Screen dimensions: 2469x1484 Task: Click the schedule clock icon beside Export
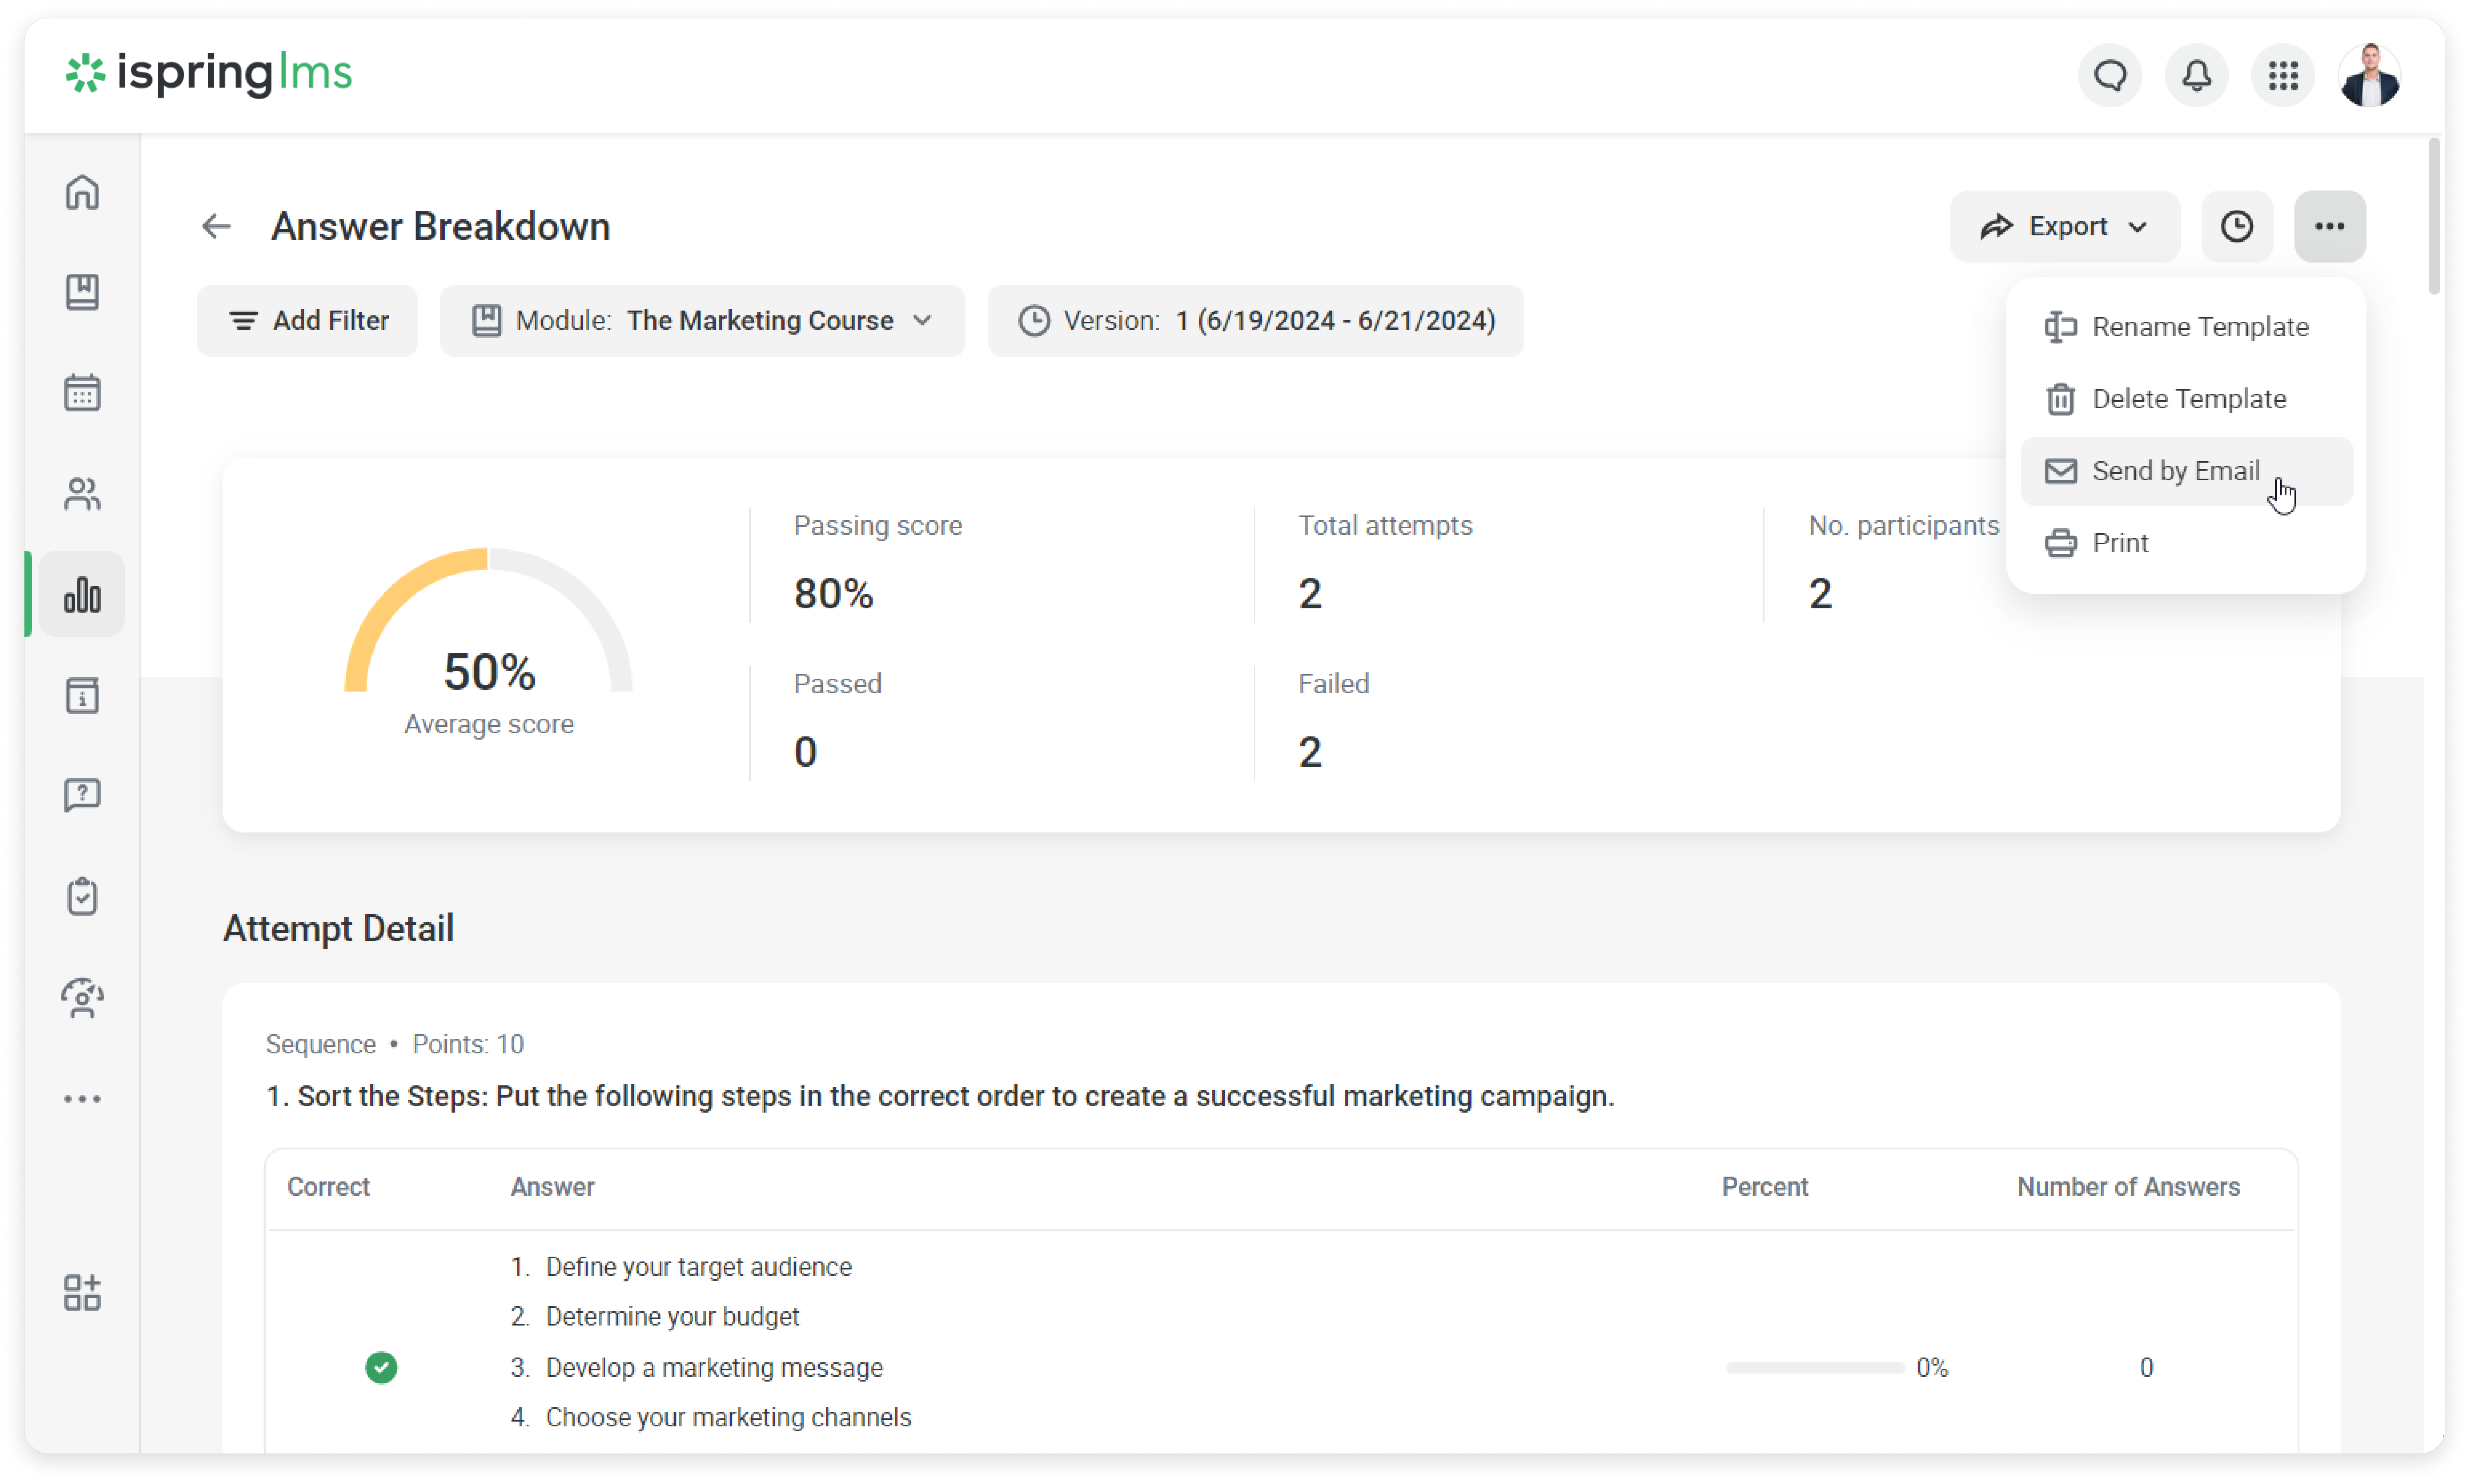(x=2236, y=226)
